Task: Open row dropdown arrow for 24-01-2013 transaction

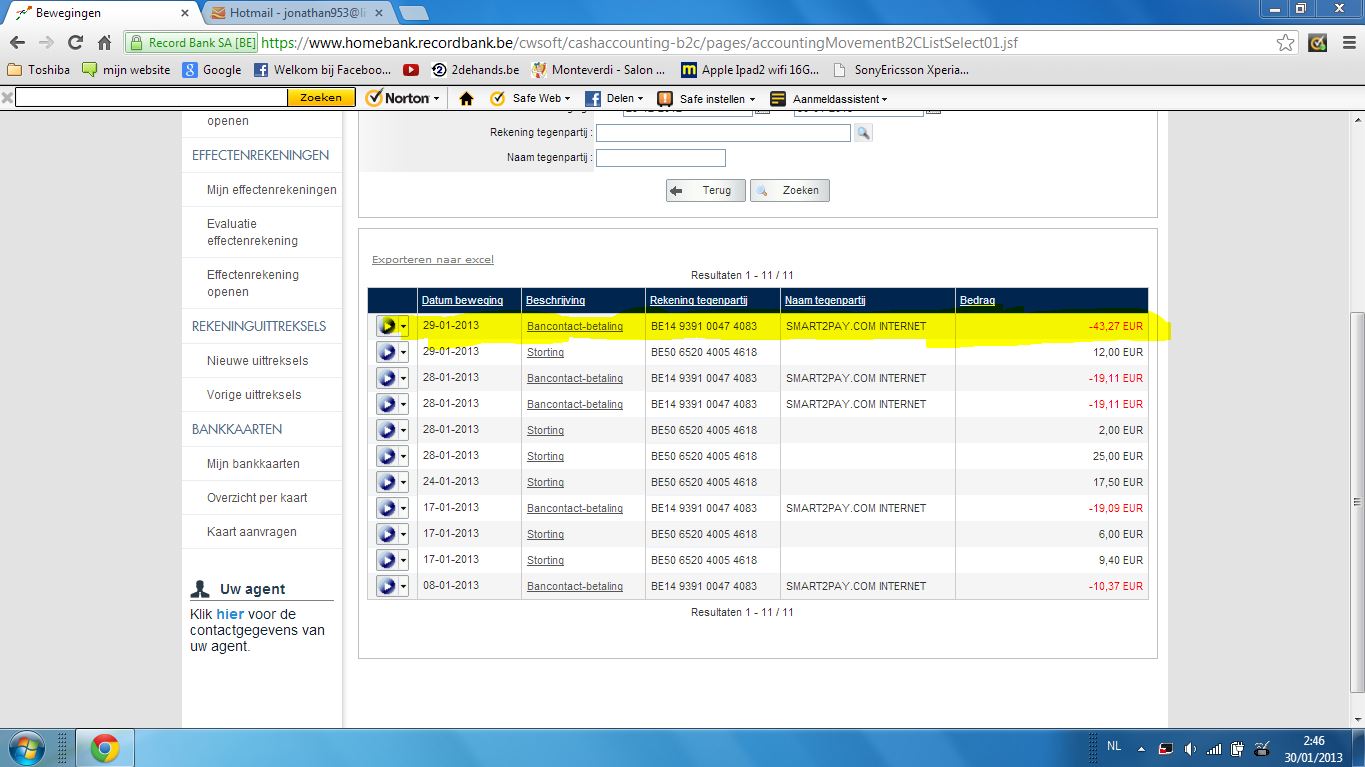Action: [x=404, y=483]
